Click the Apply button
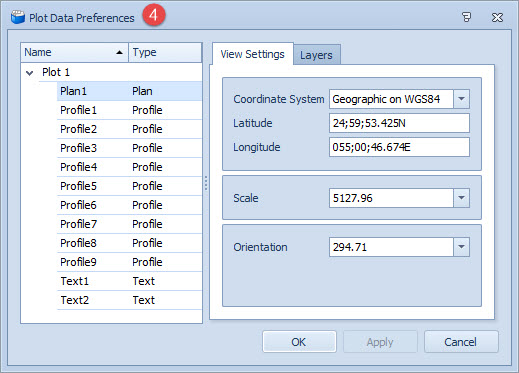 (x=380, y=342)
